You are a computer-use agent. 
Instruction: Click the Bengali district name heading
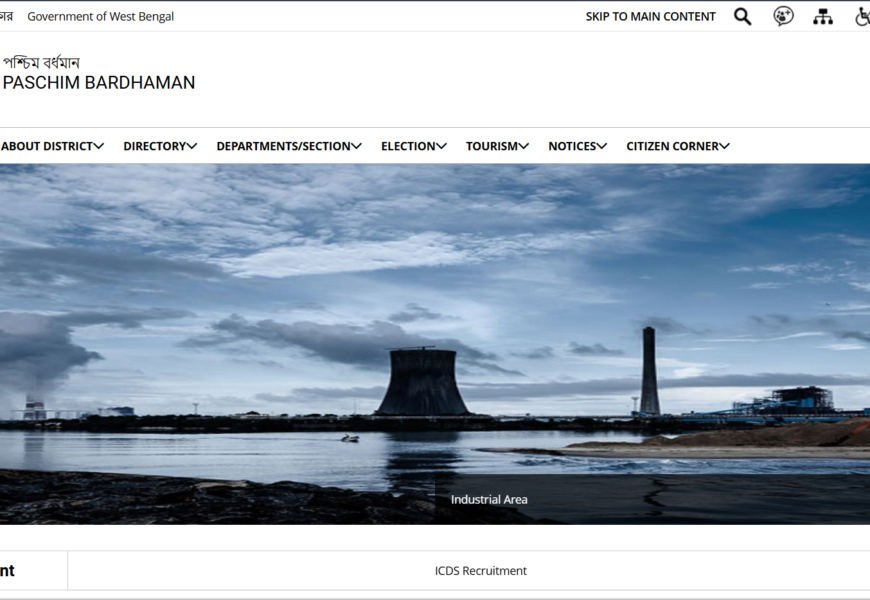[41, 63]
